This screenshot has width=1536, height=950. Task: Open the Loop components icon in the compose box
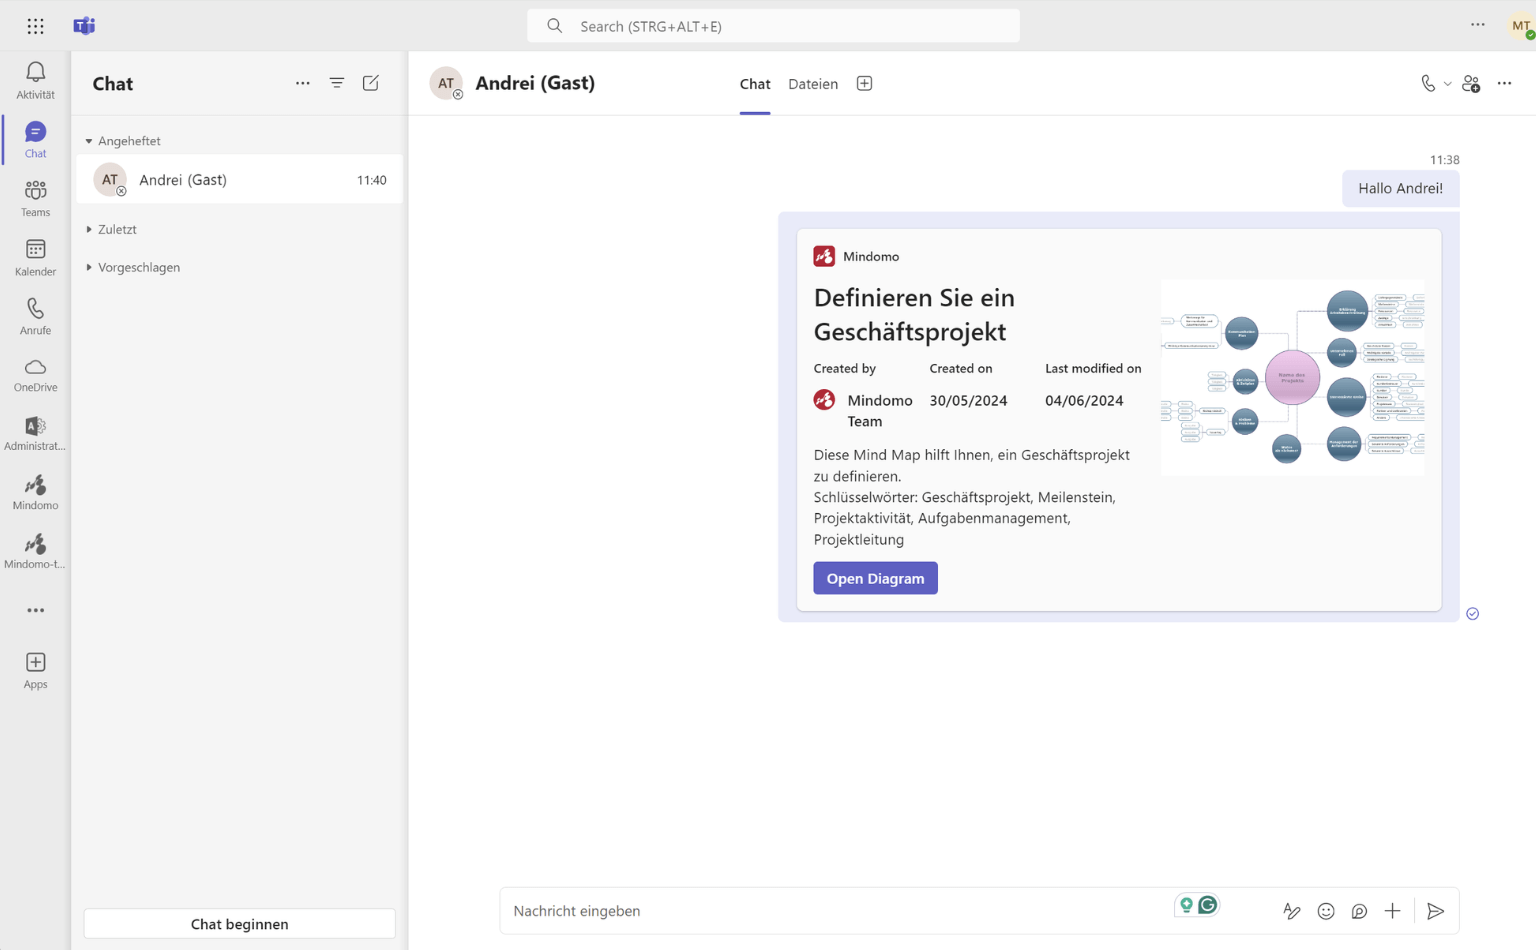click(1359, 911)
